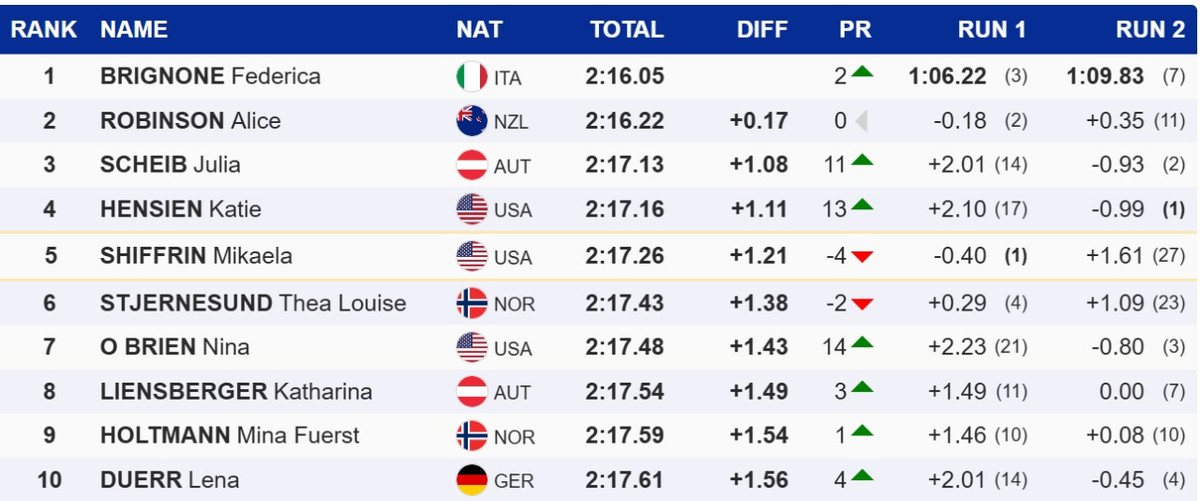1200x501 pixels.
Task: Click total time 2:16.22 for Robinson
Action: coord(625,121)
